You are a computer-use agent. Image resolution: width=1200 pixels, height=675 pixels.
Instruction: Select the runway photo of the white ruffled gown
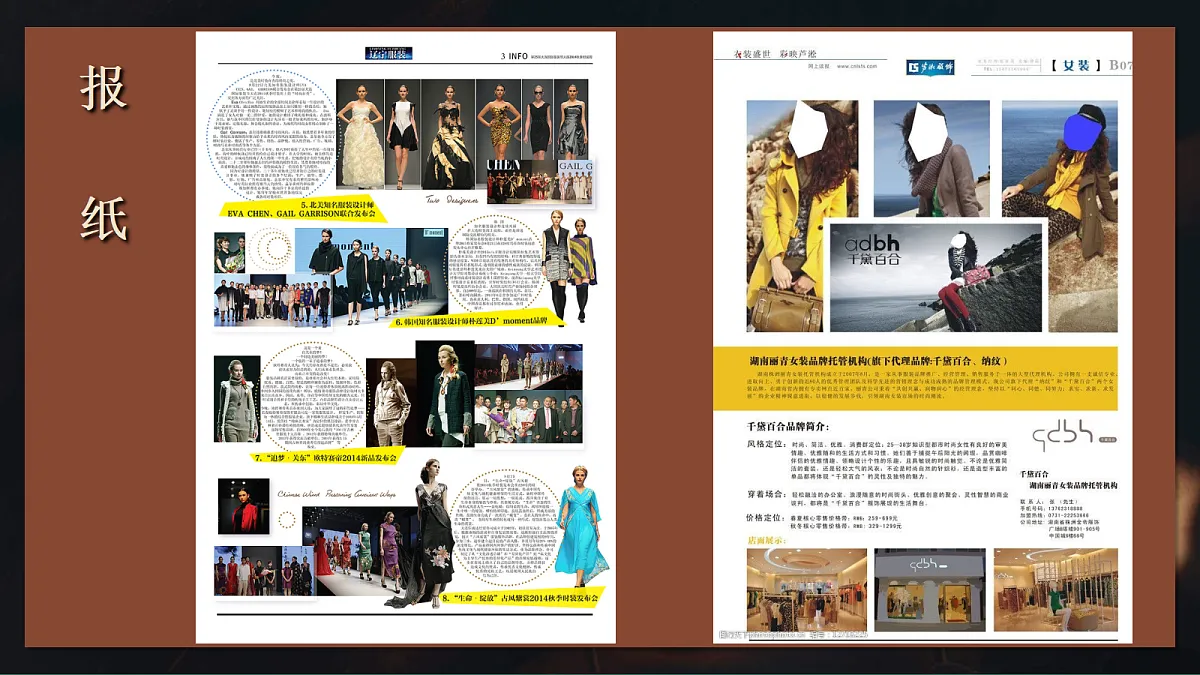[359, 134]
